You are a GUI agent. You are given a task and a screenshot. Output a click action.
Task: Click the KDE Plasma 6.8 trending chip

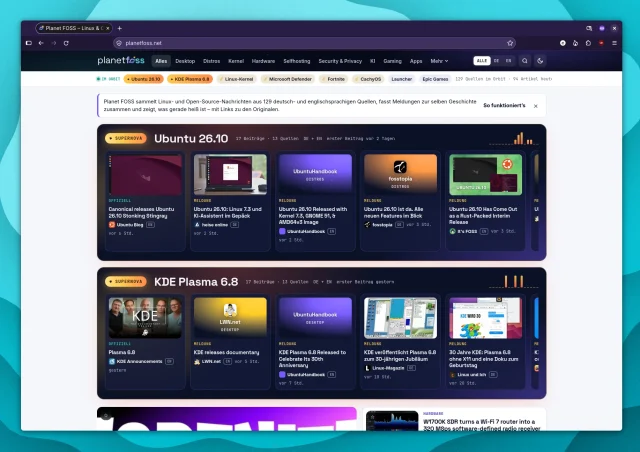coord(190,79)
